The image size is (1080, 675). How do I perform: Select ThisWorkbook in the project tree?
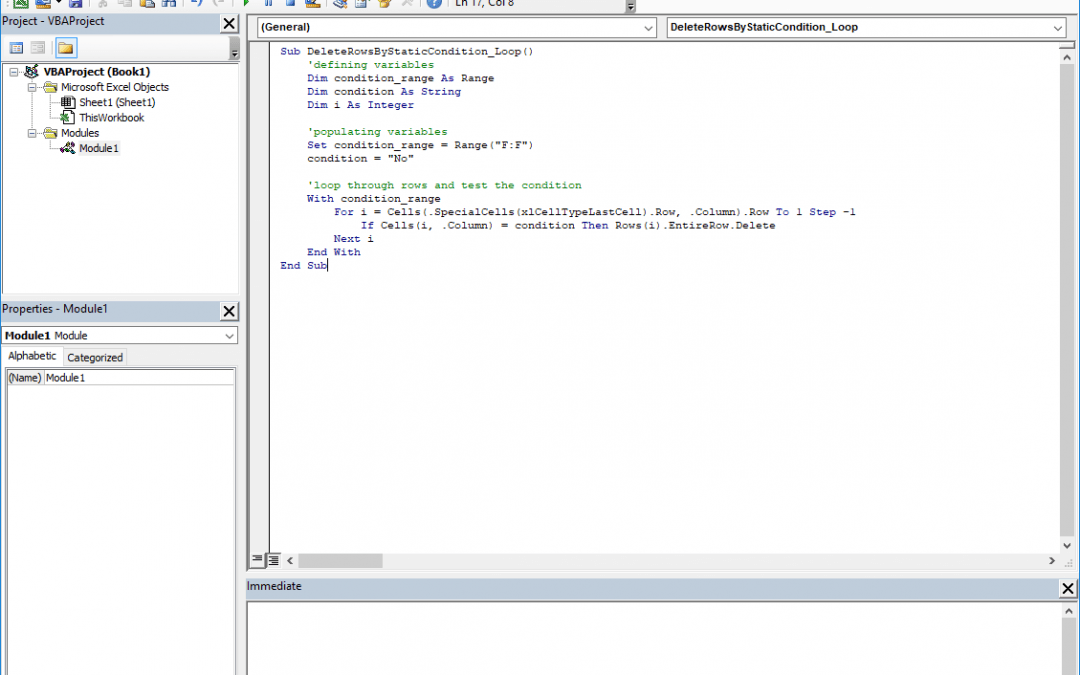coord(112,118)
